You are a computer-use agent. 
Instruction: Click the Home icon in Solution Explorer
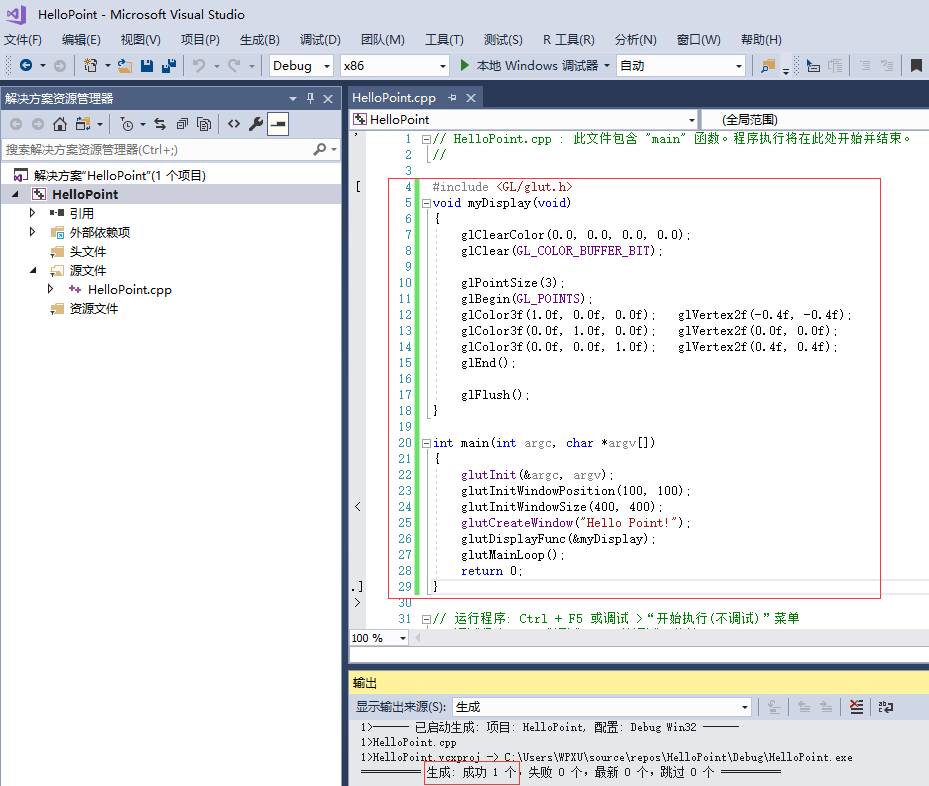pos(60,124)
